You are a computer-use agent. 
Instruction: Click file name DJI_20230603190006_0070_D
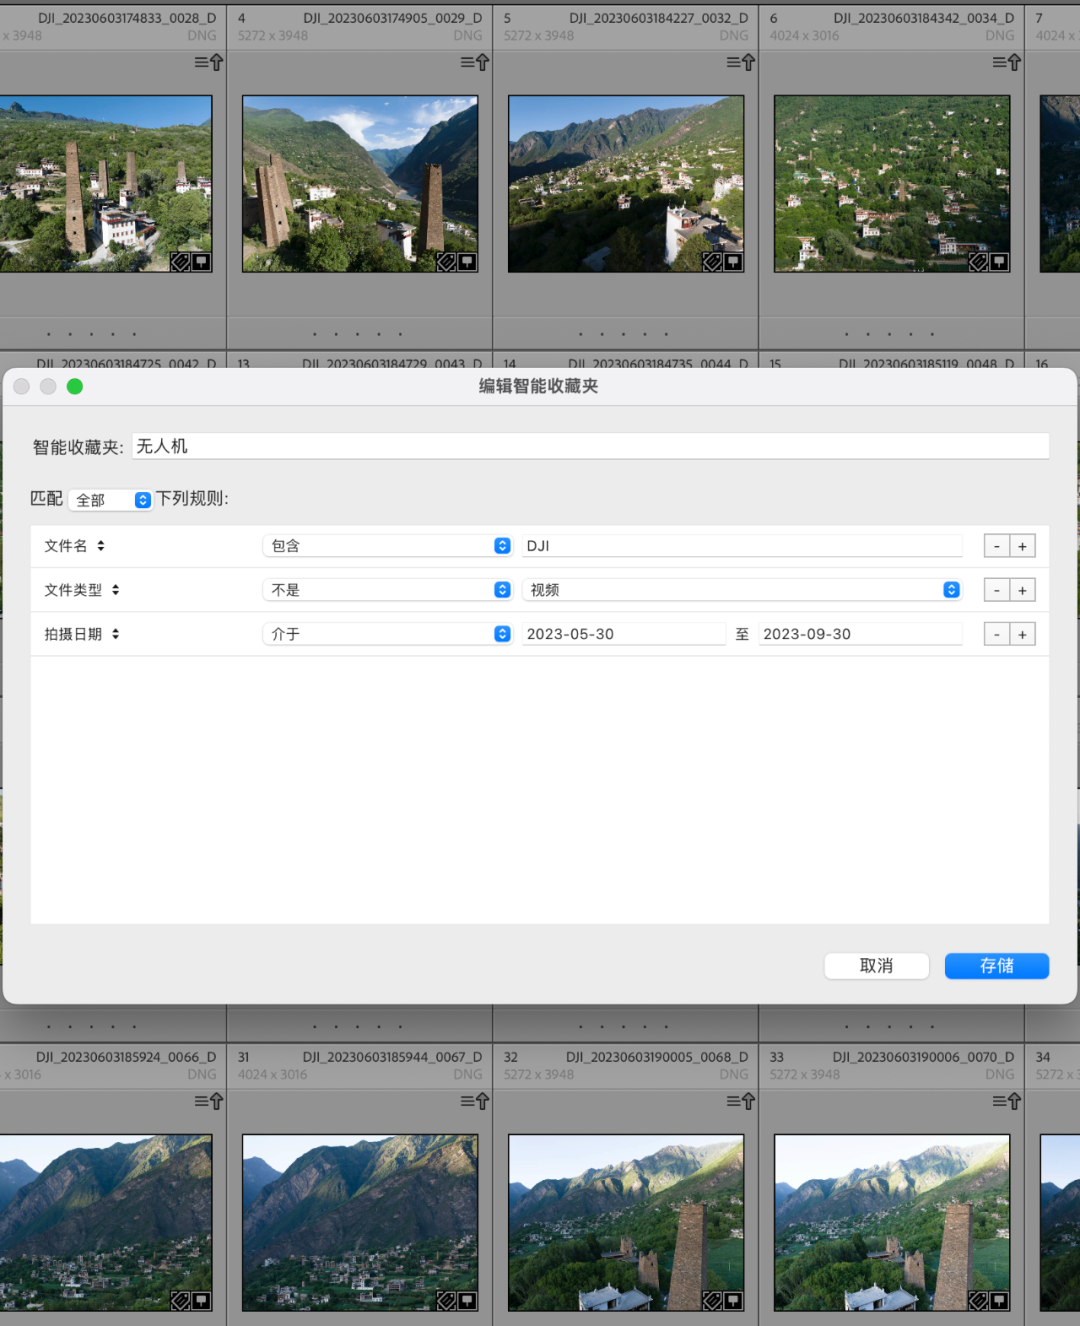pos(924,1057)
